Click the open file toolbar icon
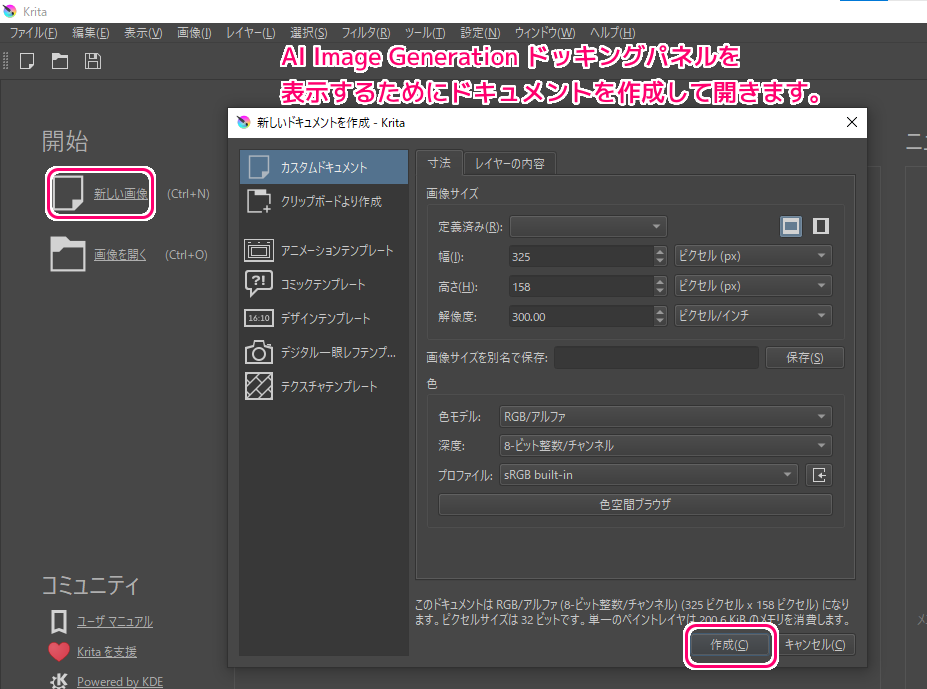 (60, 61)
